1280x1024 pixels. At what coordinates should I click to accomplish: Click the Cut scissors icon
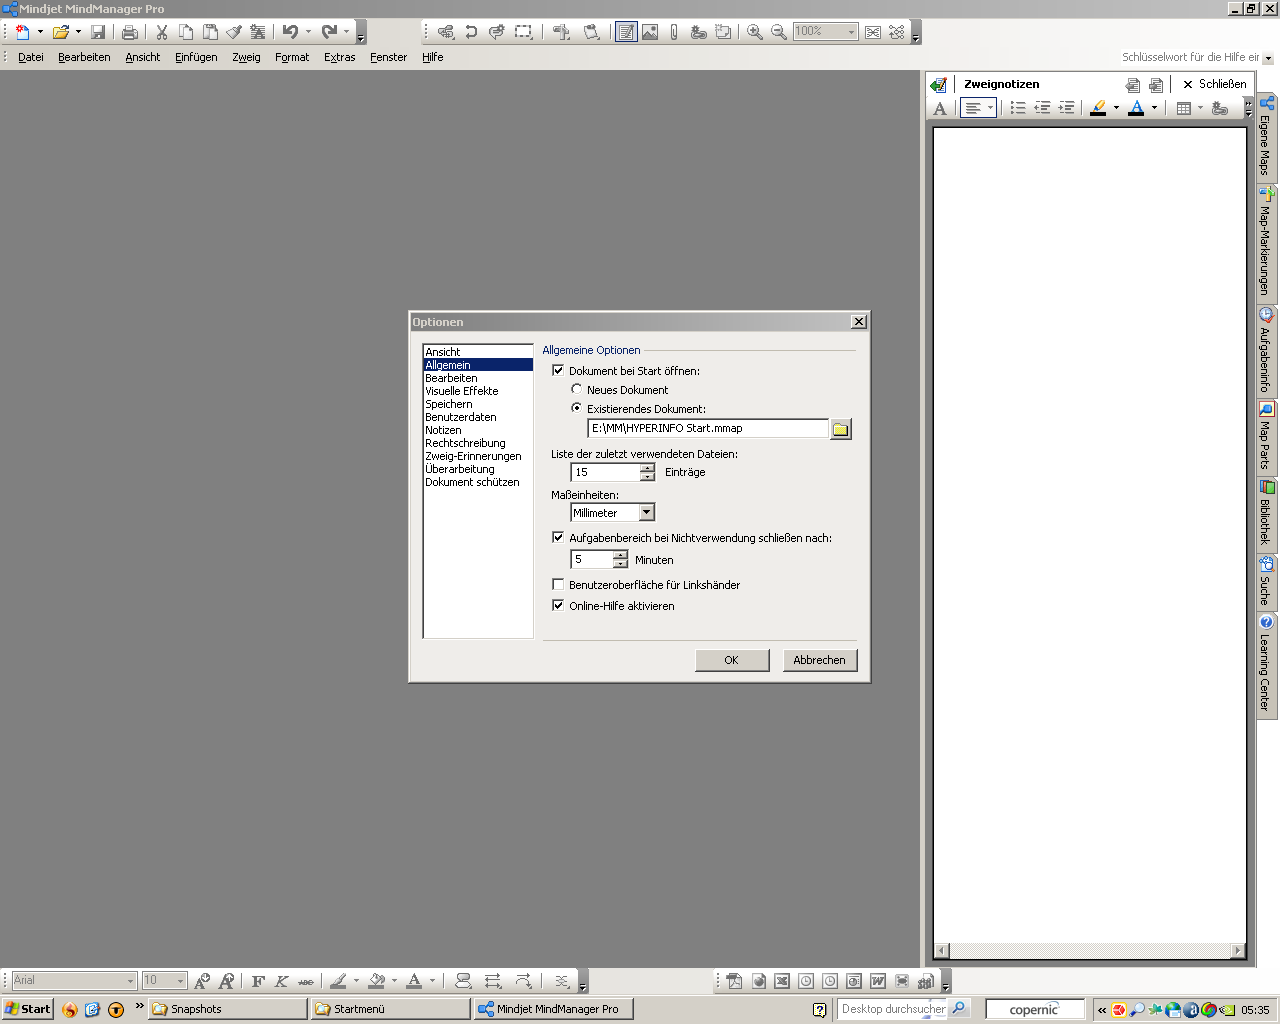point(161,32)
